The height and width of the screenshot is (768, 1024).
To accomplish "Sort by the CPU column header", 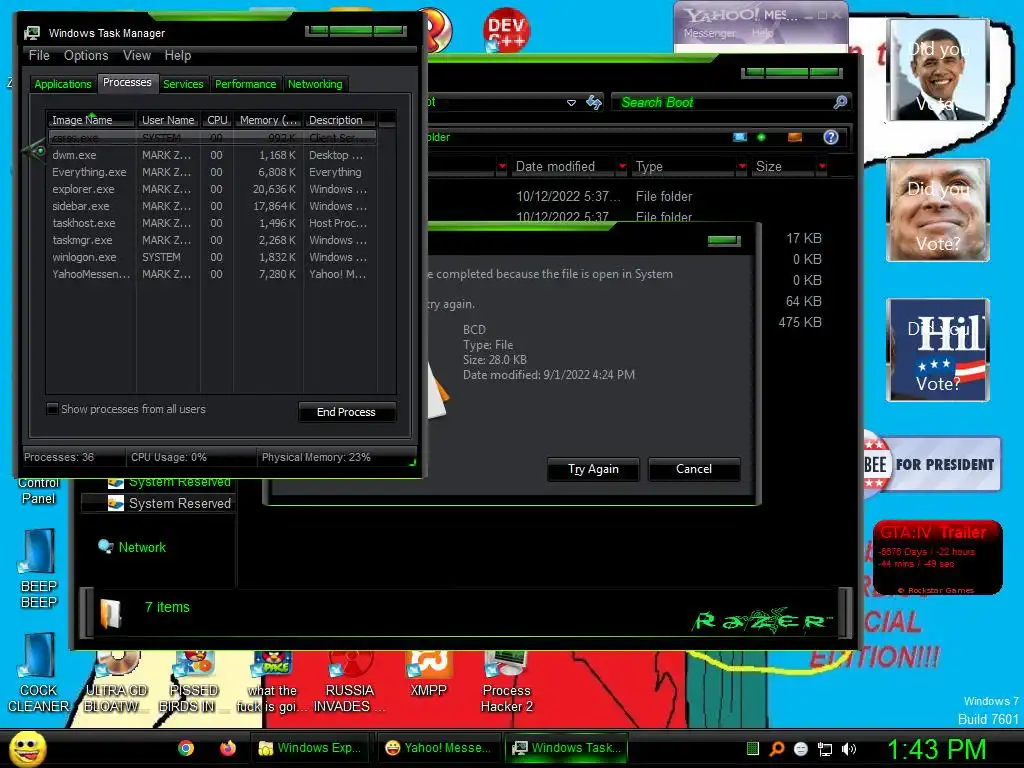I will (217, 120).
